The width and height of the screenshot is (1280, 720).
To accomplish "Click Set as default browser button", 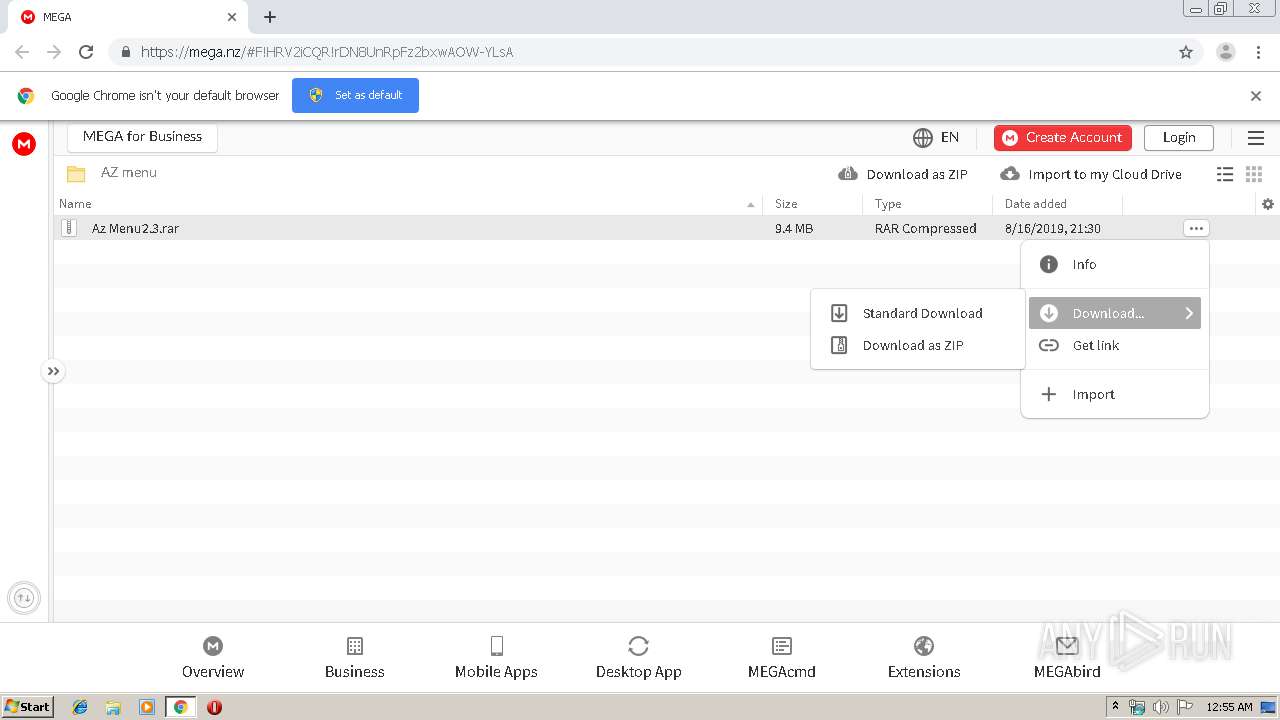I will [355, 95].
